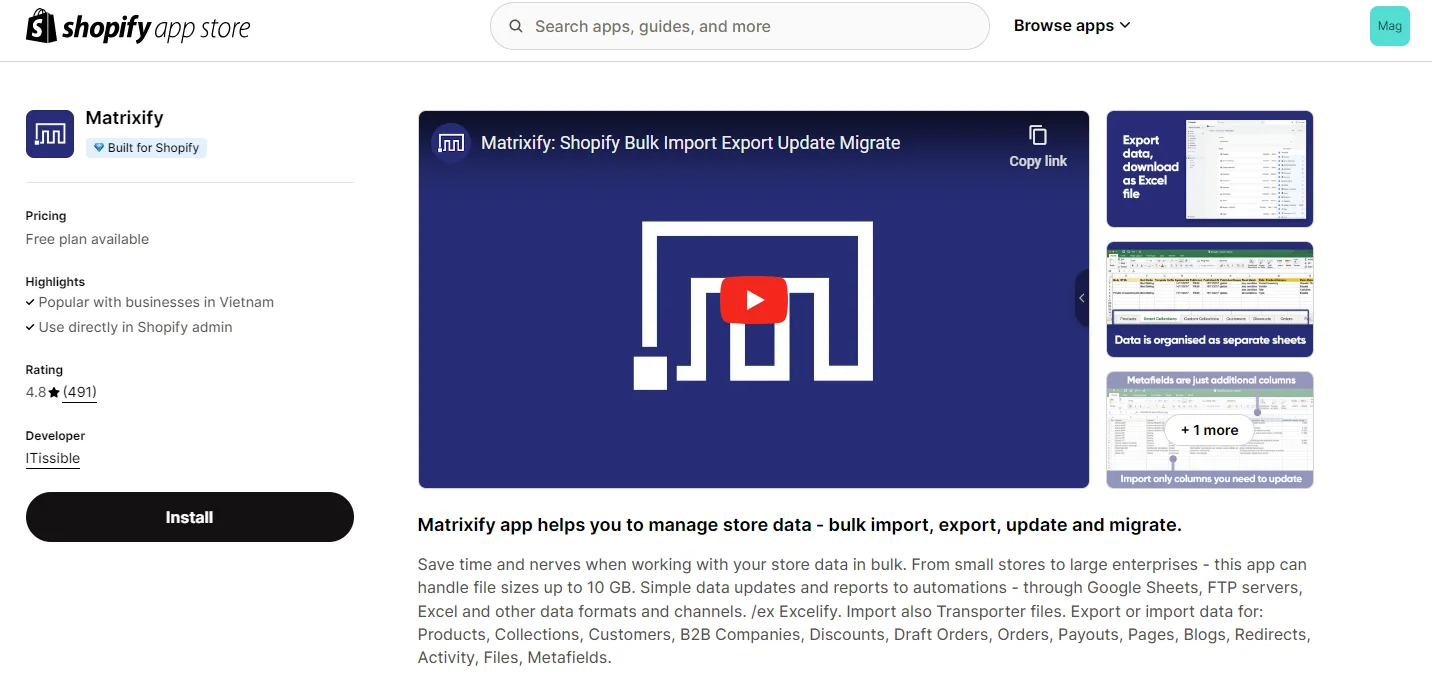This screenshot has width=1432, height=676.
Task: Focus the Search apps, guides, and more field
Action: pyautogui.click(x=739, y=26)
